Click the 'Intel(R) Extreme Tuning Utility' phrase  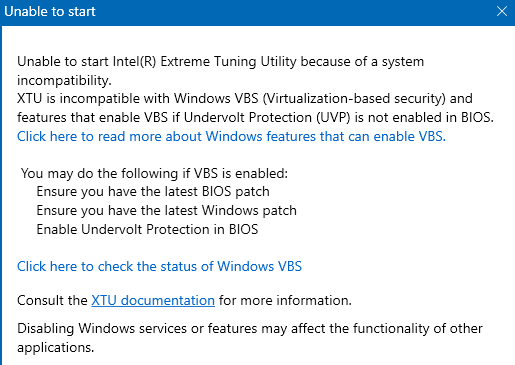pyautogui.click(x=204, y=62)
